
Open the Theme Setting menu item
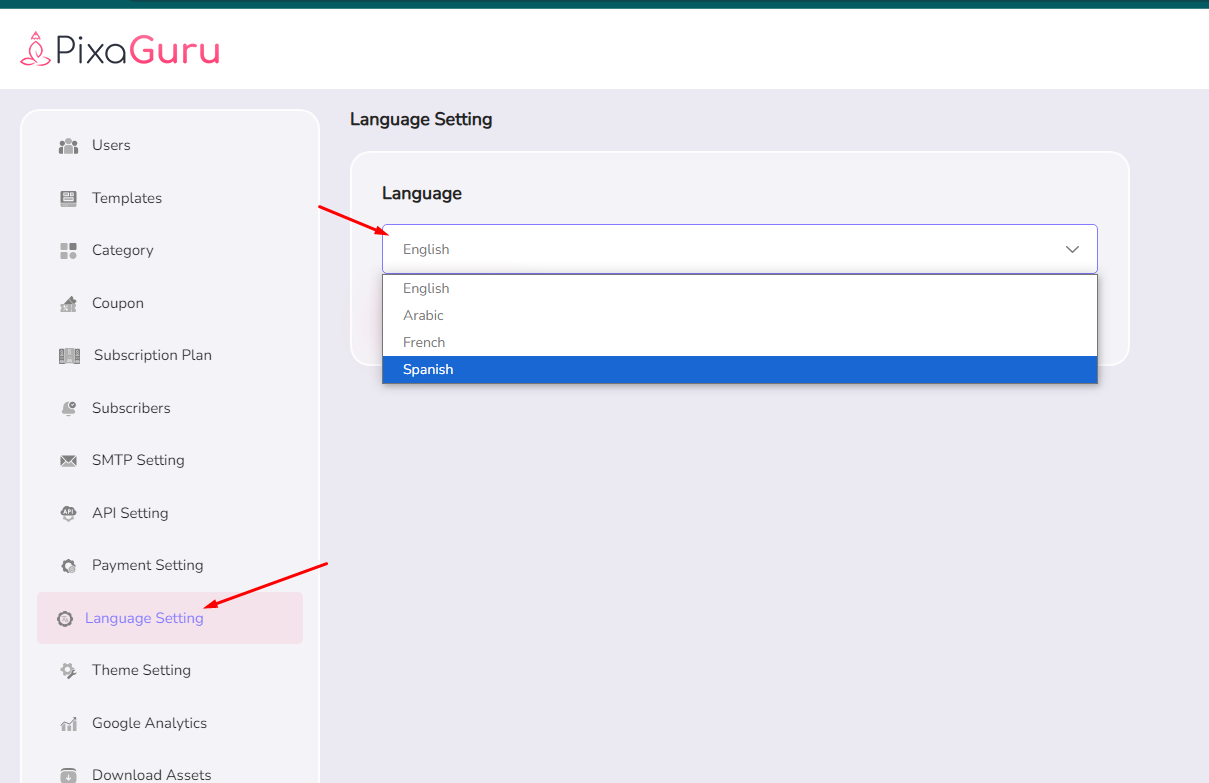click(x=141, y=670)
